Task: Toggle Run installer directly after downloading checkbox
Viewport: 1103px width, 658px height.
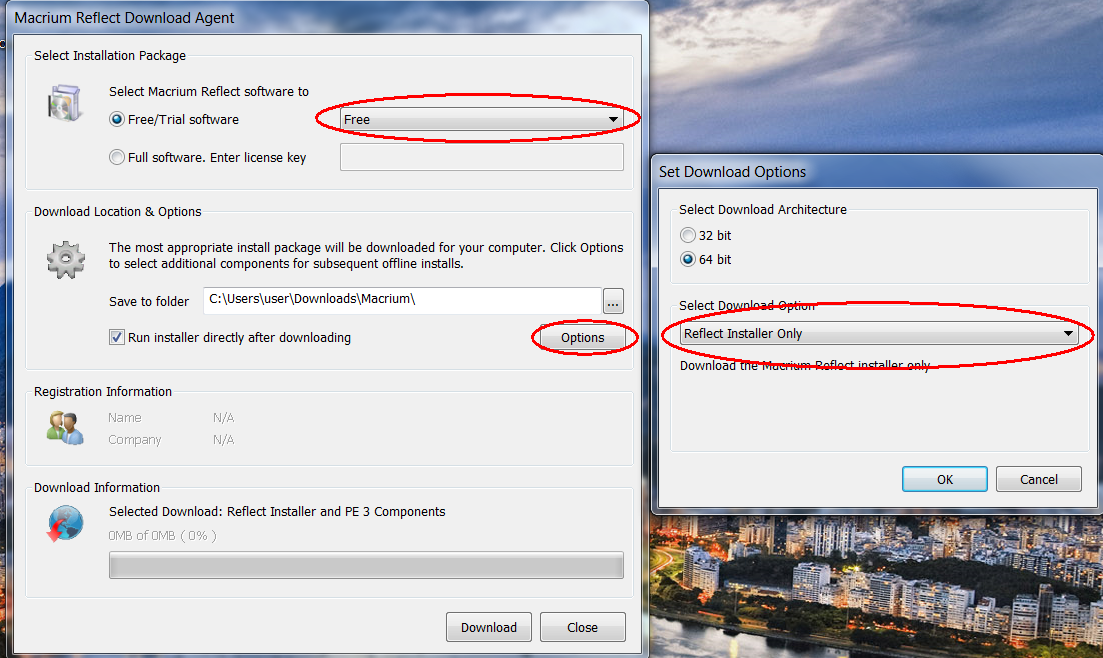Action: click(117, 337)
